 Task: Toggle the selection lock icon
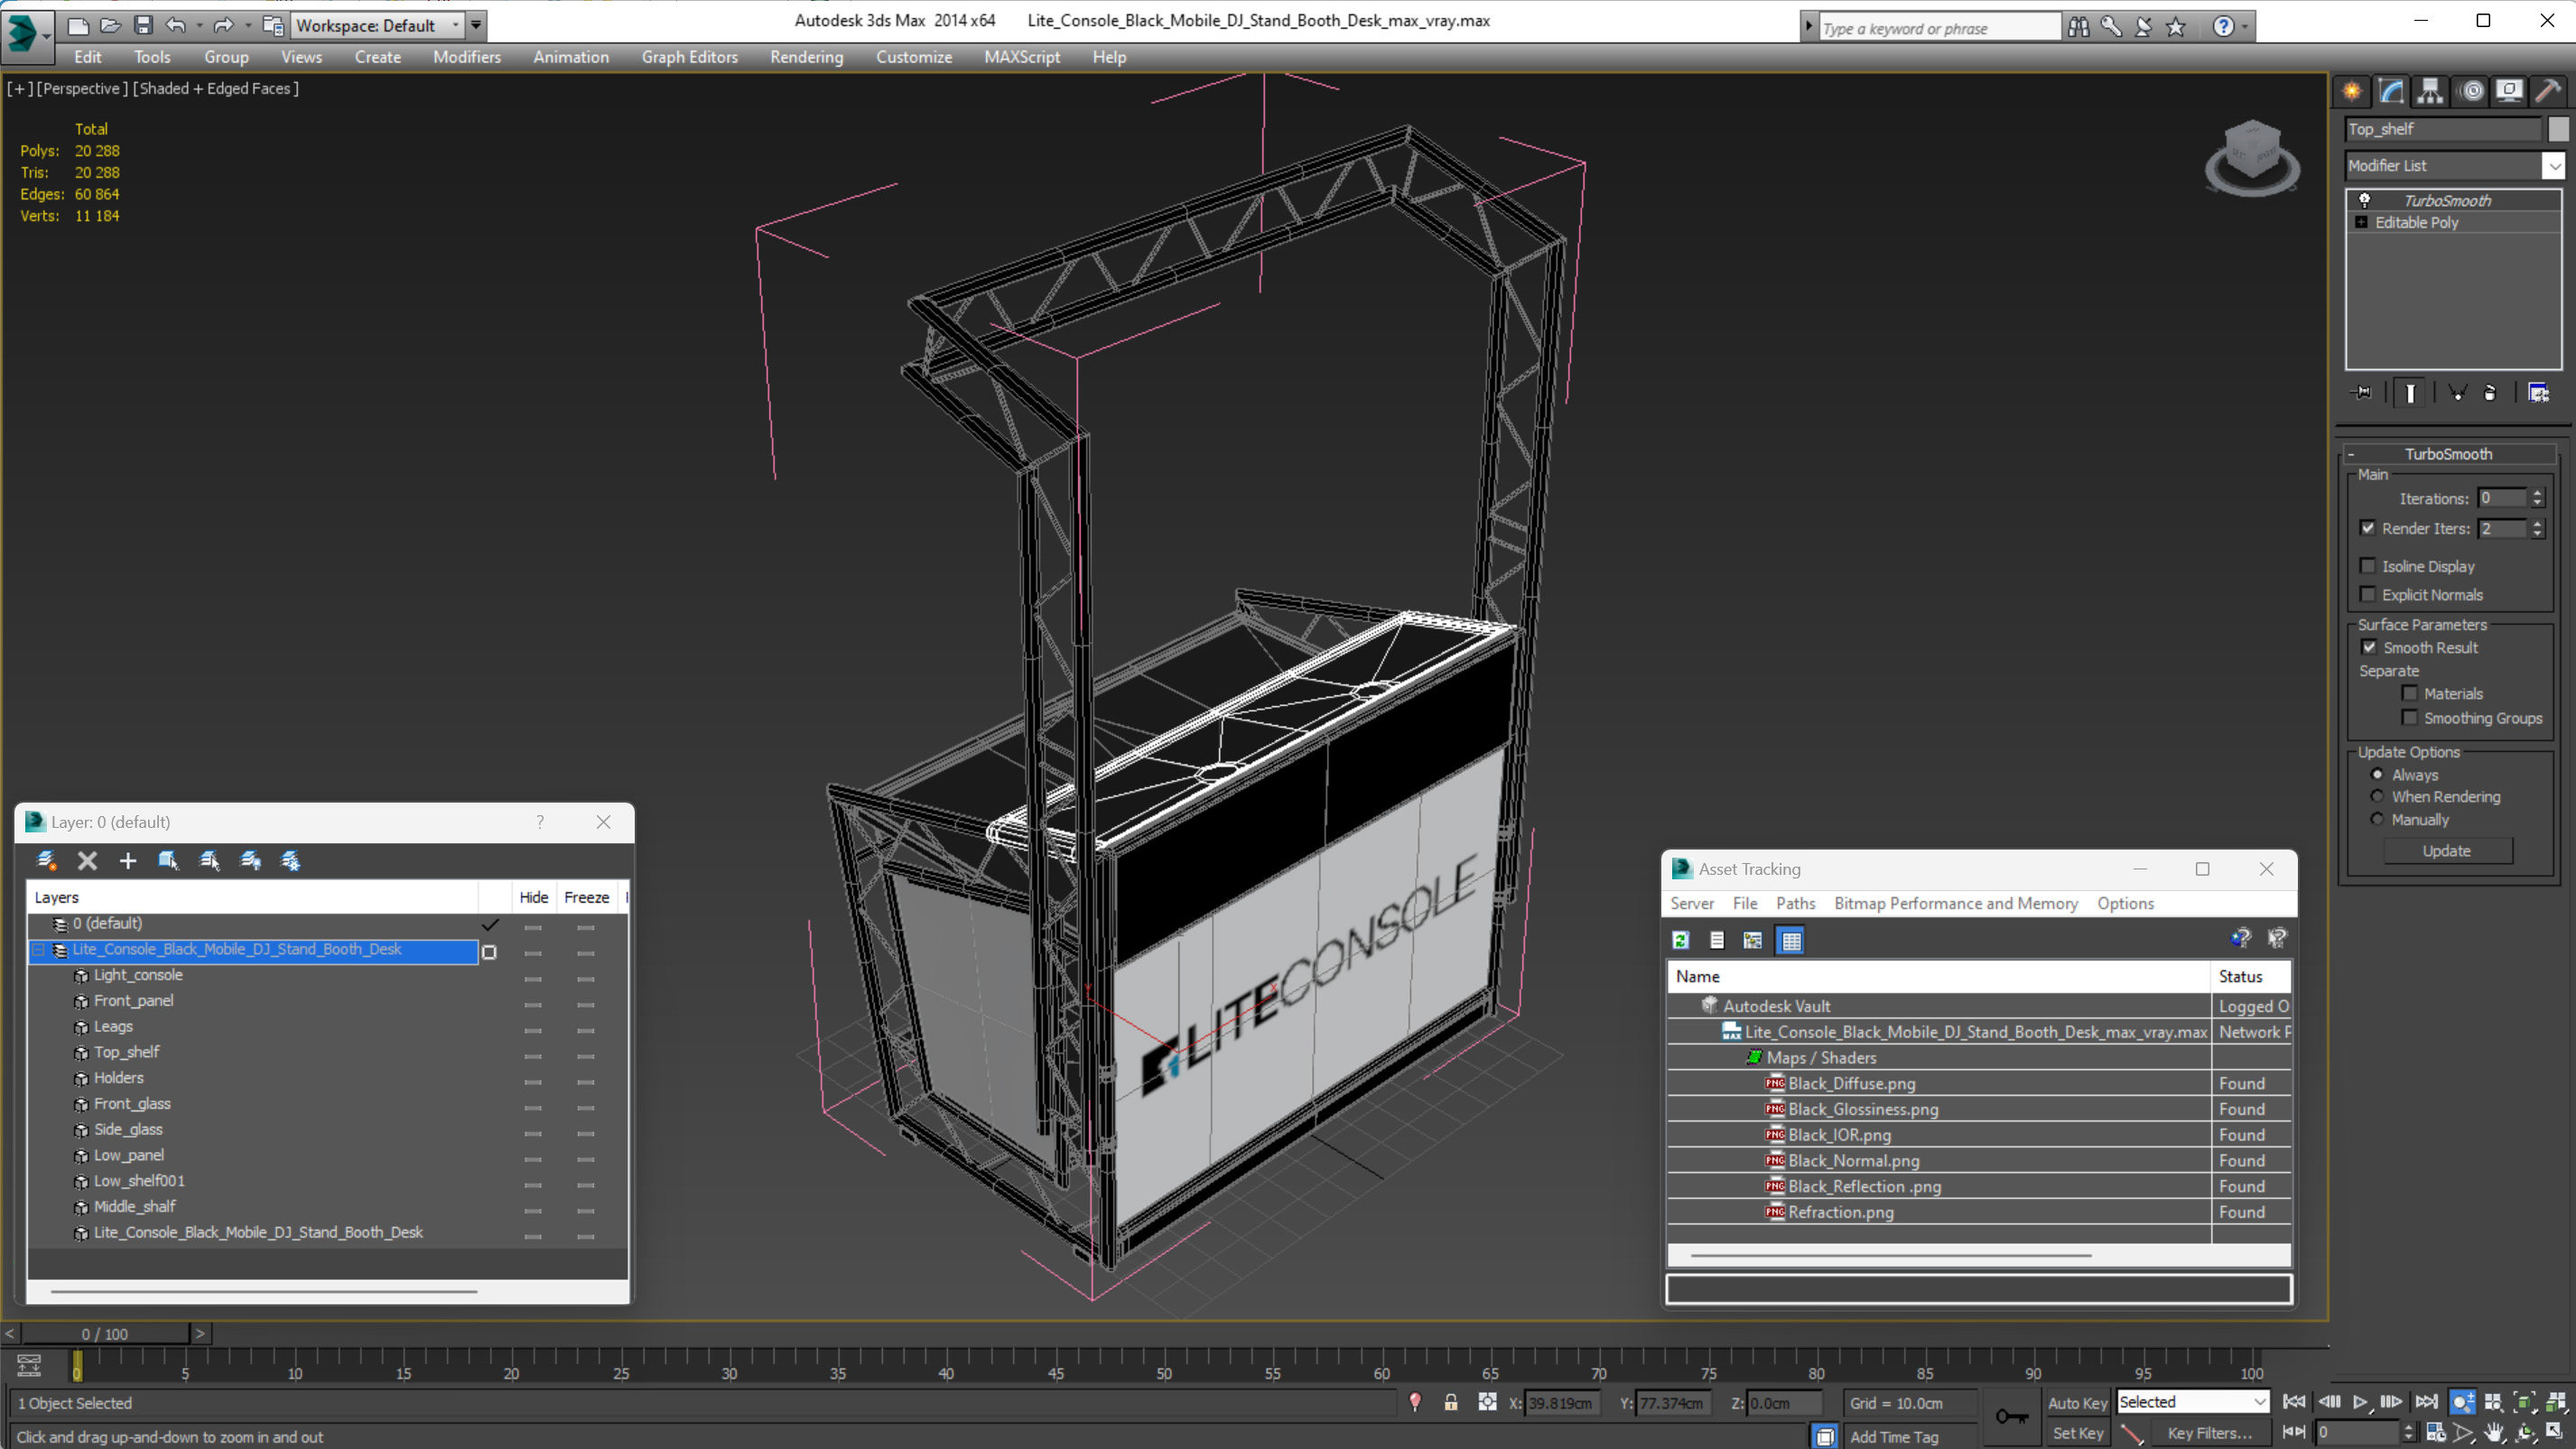click(1450, 1402)
